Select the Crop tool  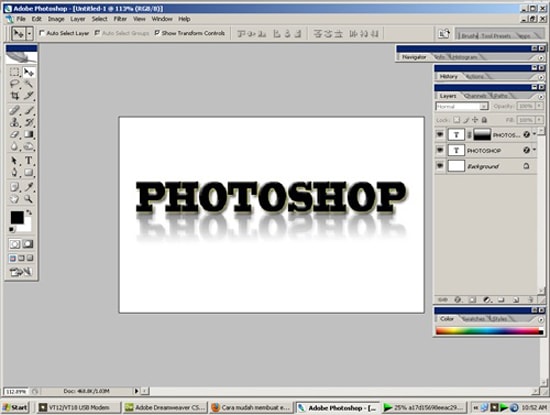(14, 95)
